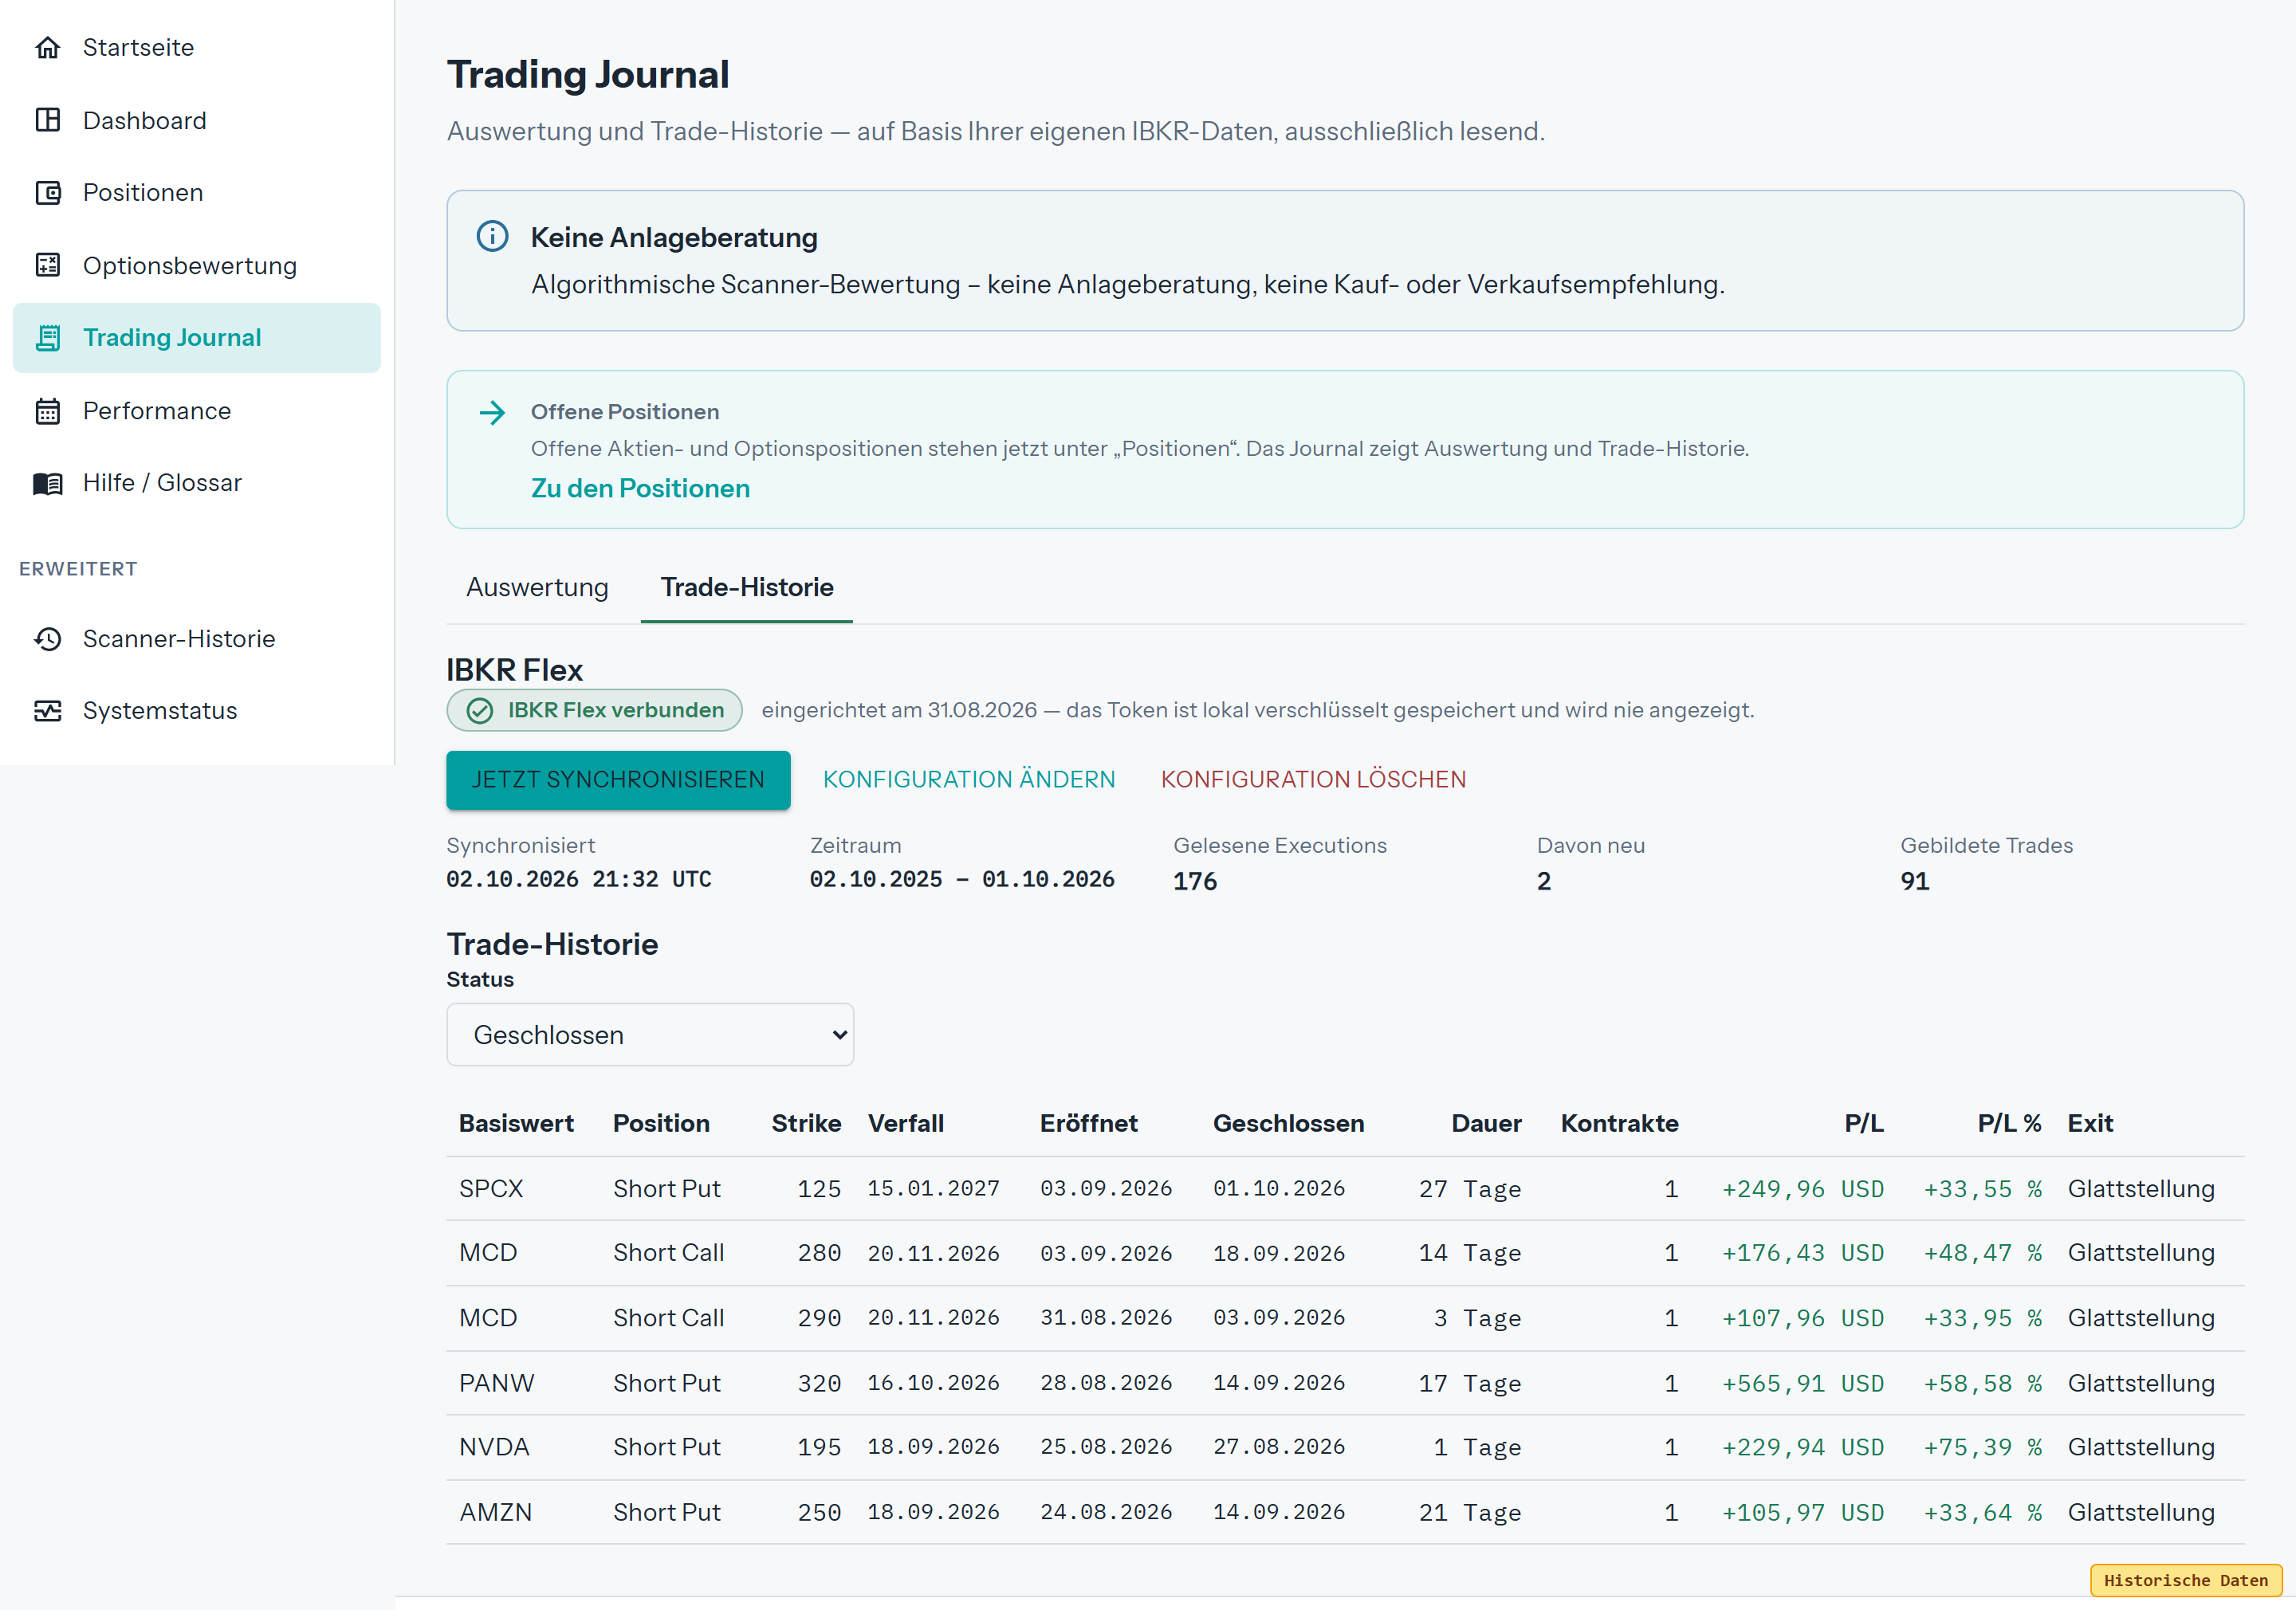The width and height of the screenshot is (2296, 1610).
Task: Click Konfiguration ändern
Action: (x=969, y=779)
